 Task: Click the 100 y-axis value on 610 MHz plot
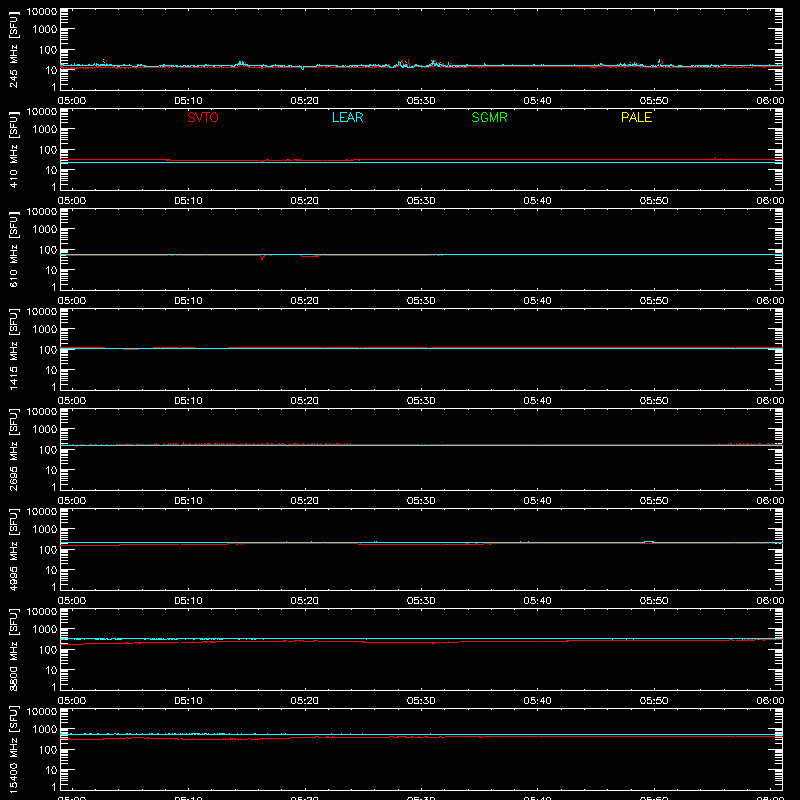(x=48, y=250)
